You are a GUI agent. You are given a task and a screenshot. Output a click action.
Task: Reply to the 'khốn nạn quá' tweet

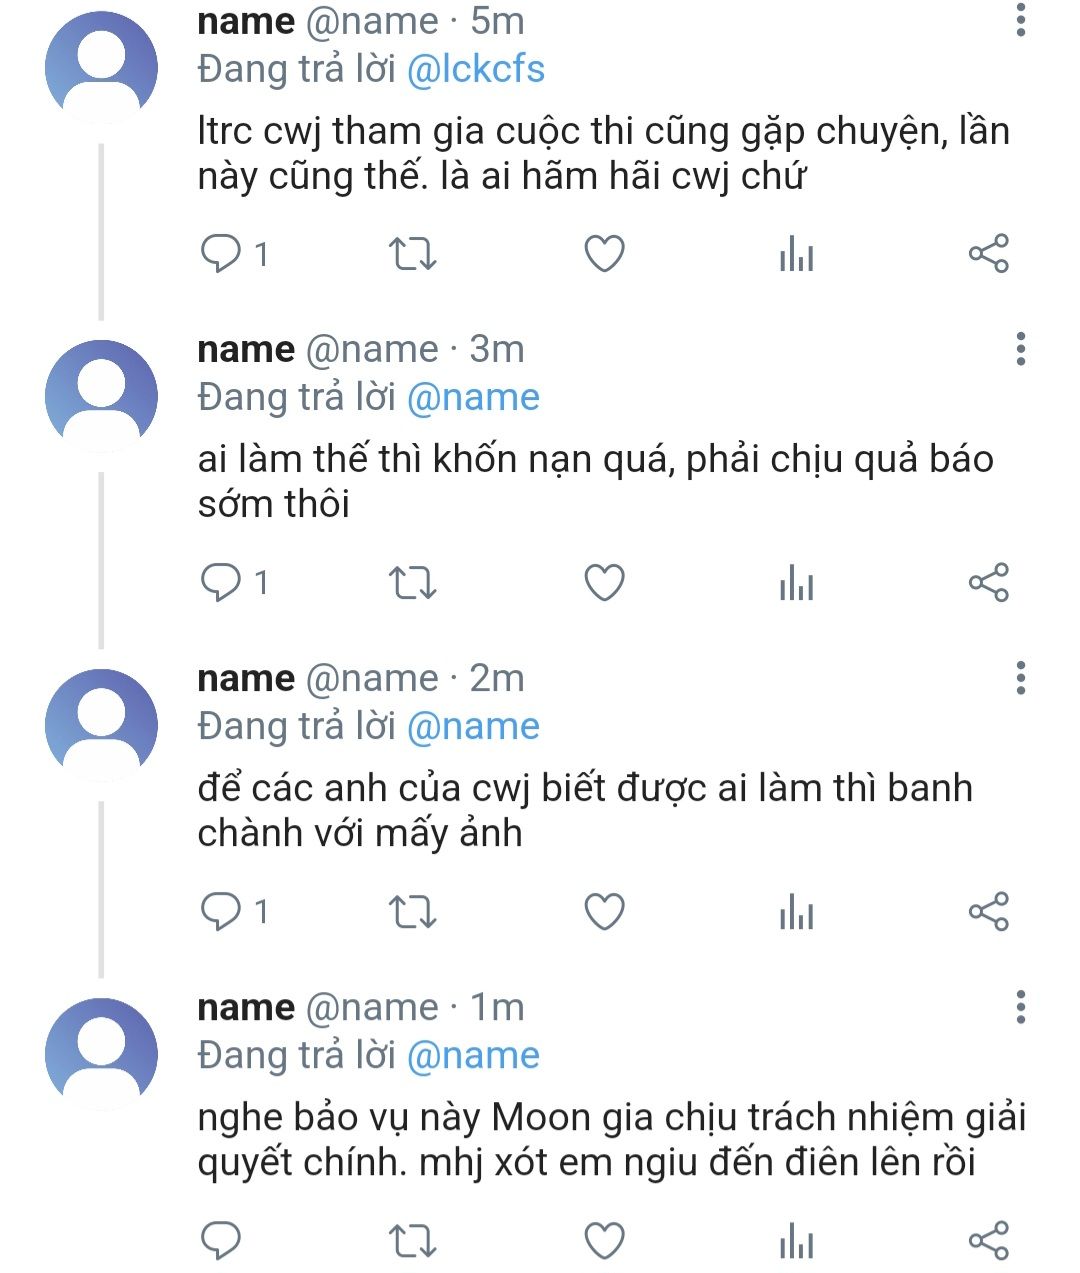tap(221, 582)
